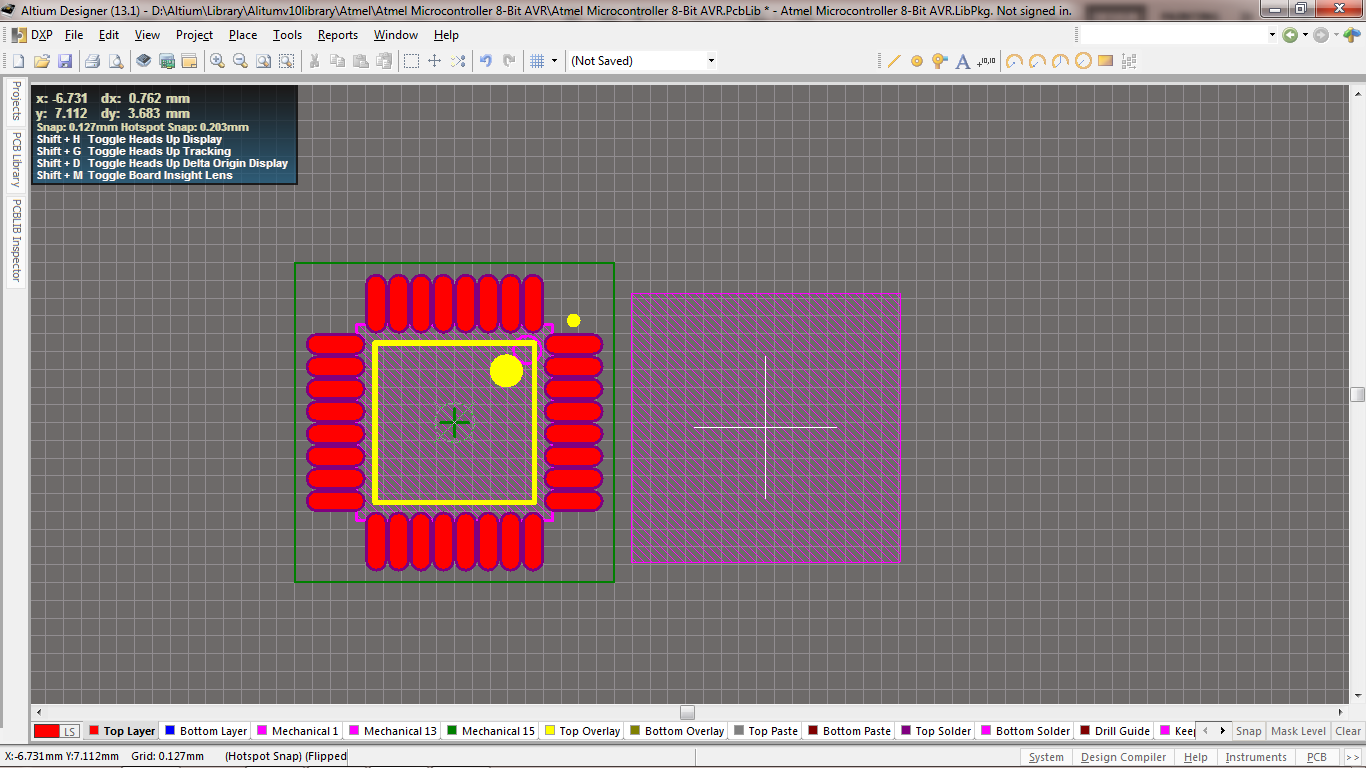Select the Place Line tool
1366x768 pixels.
[895, 60]
